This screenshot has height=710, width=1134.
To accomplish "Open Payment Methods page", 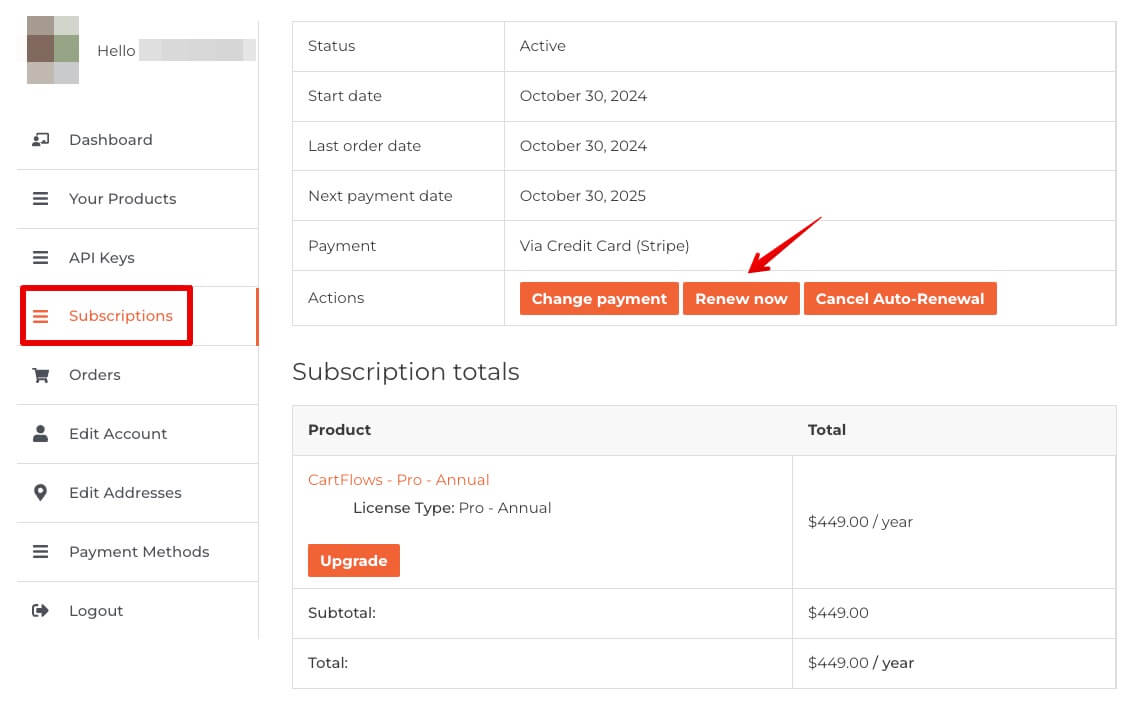I will click(x=139, y=552).
